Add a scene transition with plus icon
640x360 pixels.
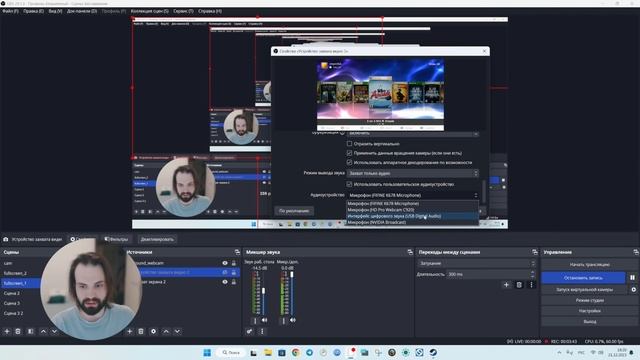[507, 285]
